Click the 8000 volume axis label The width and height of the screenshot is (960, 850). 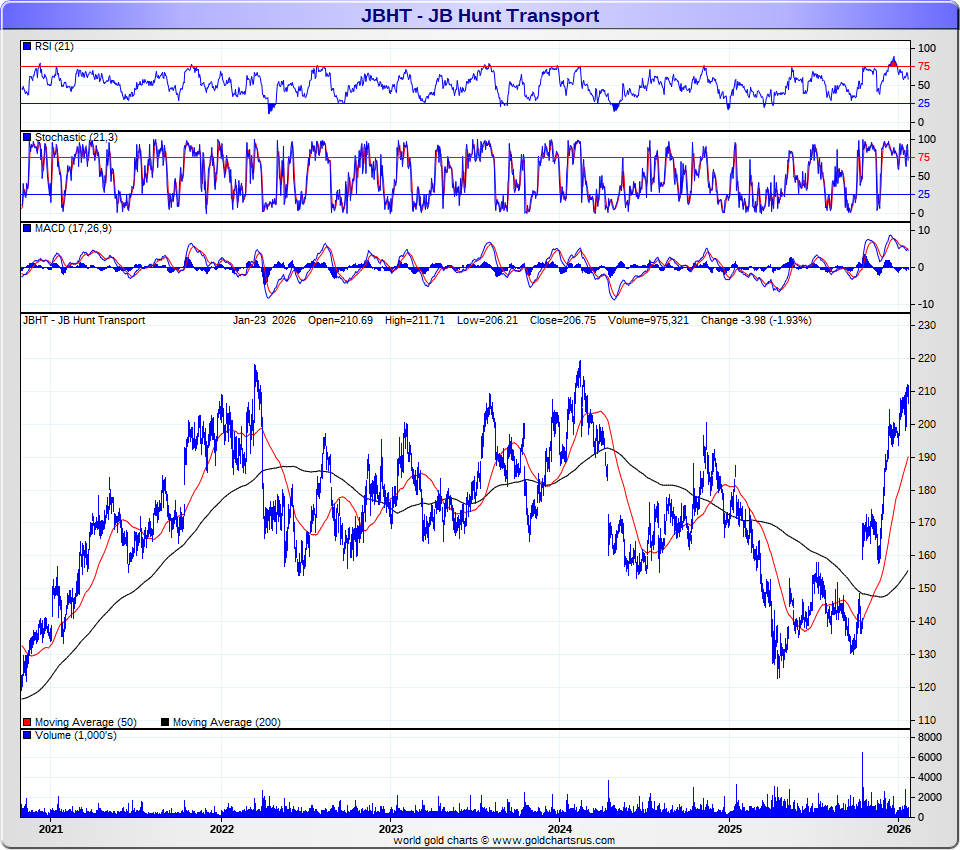pyautogui.click(x=929, y=737)
